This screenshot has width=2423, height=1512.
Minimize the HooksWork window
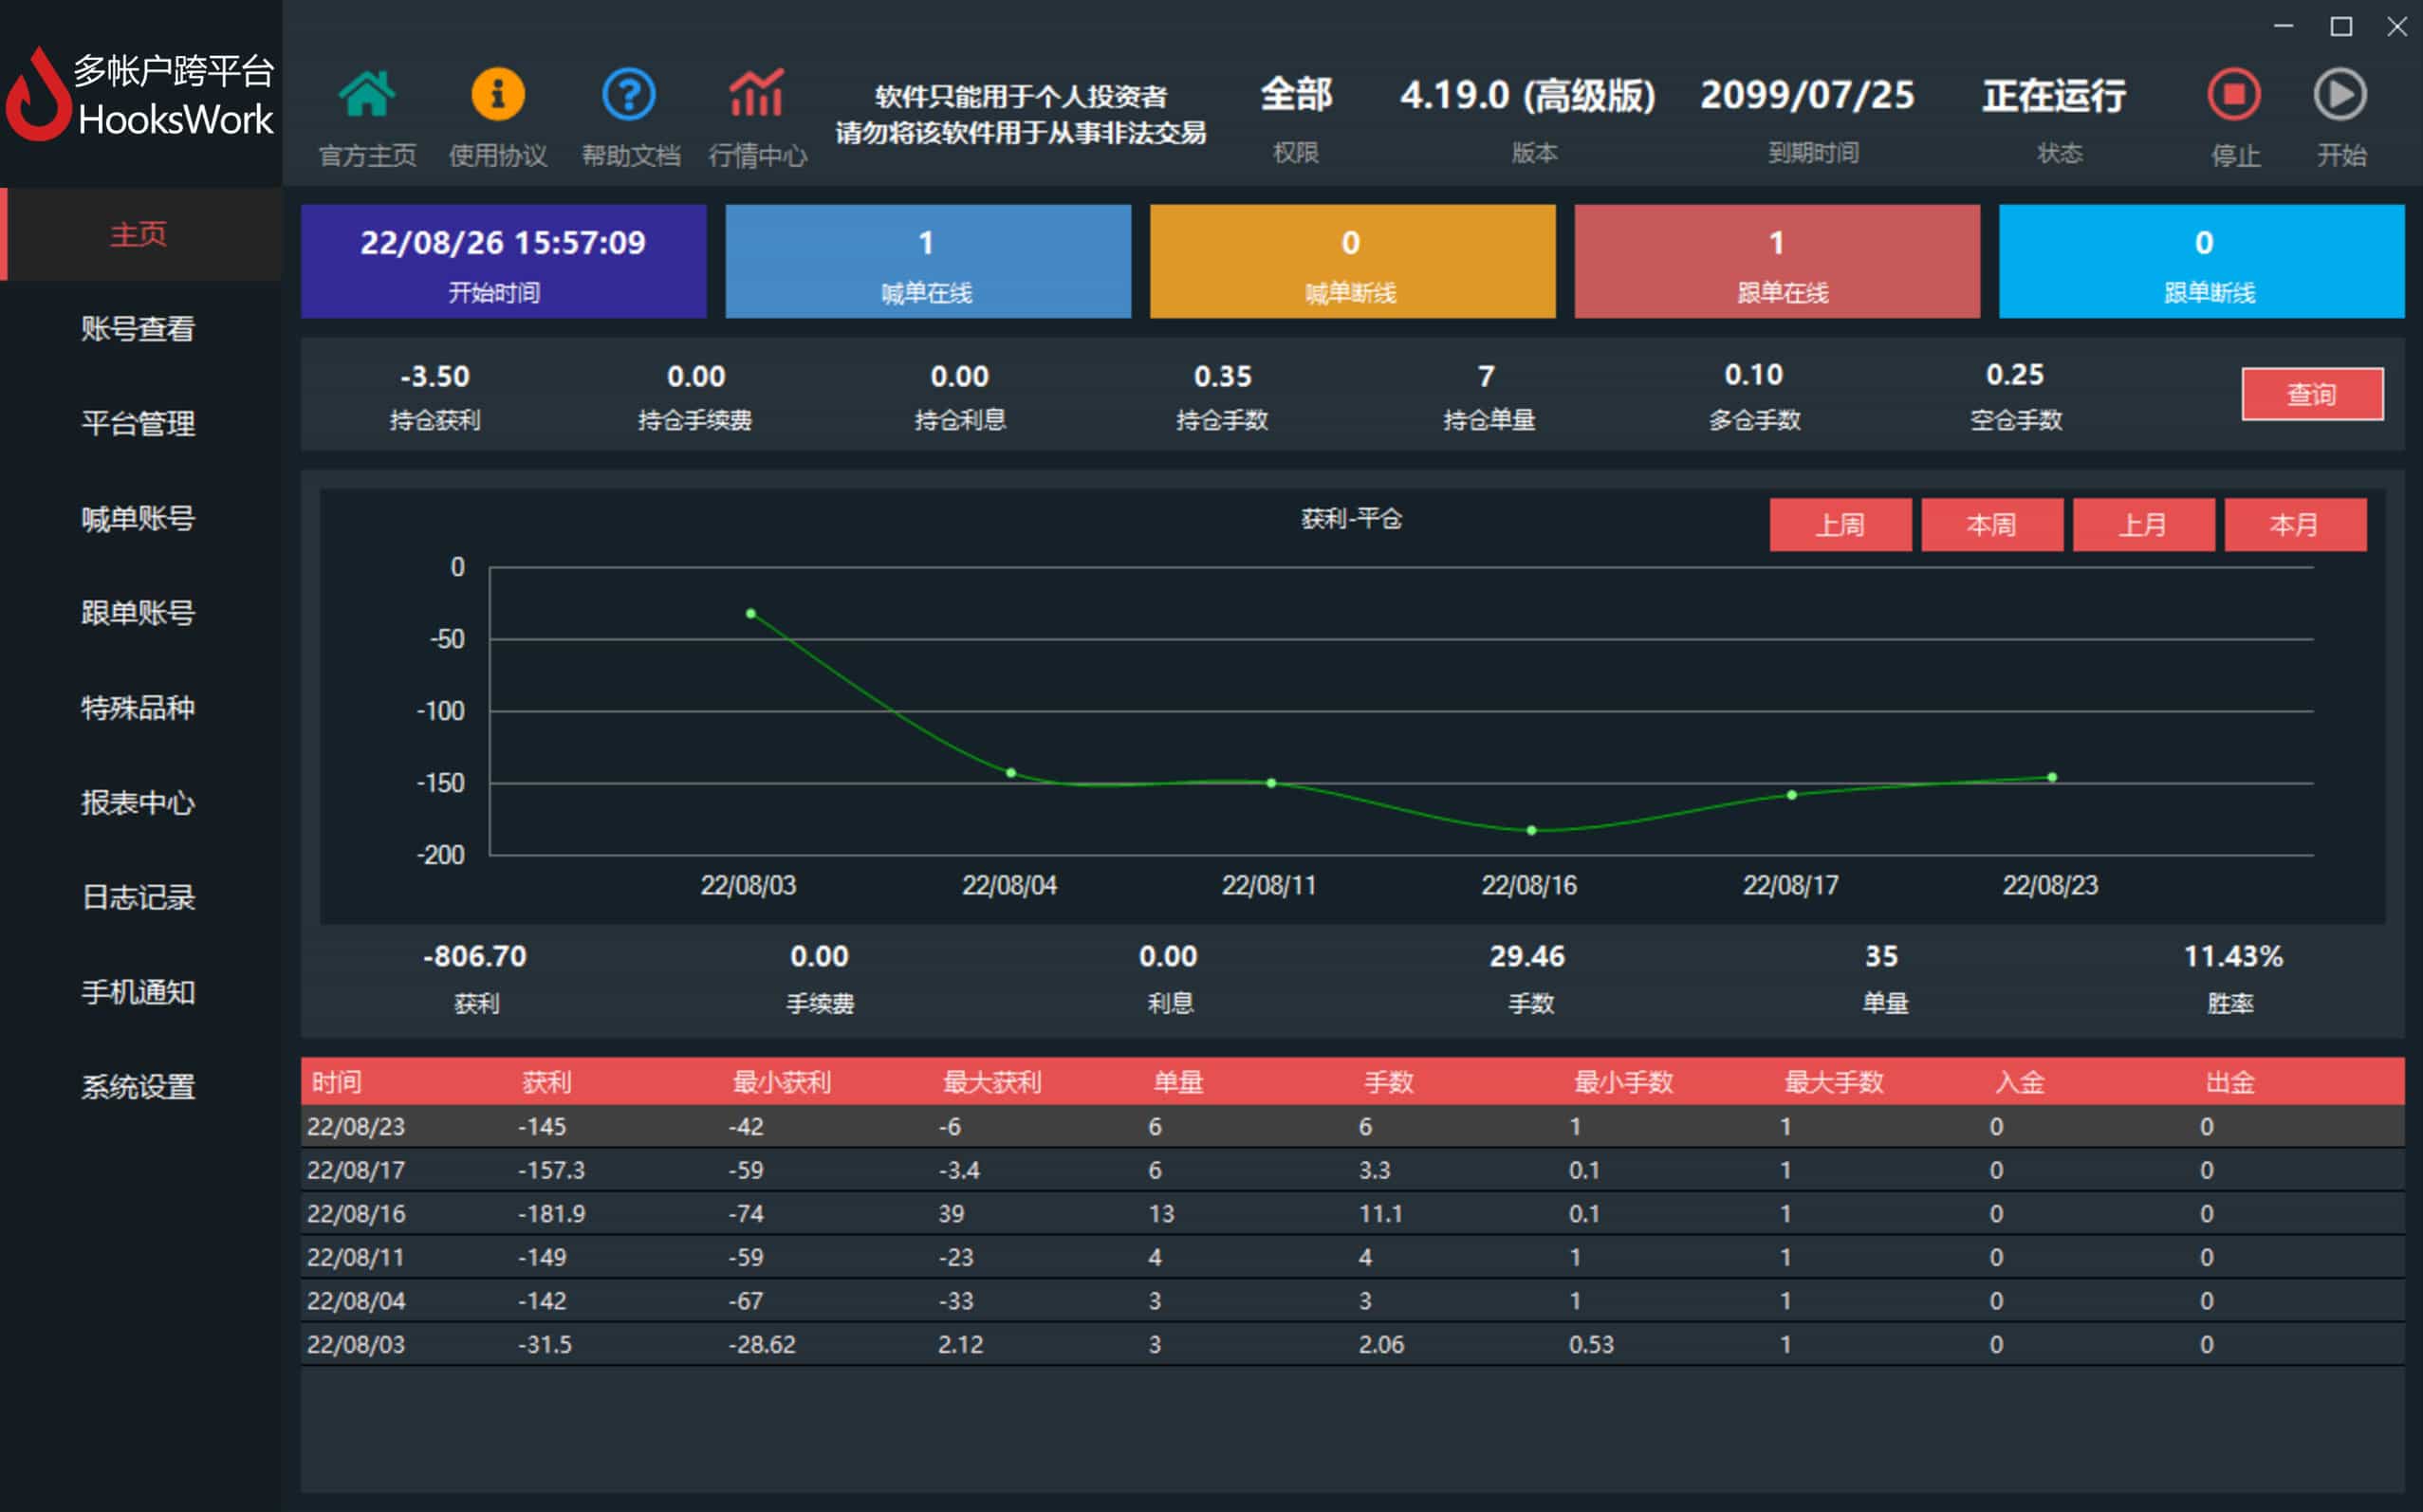pyautogui.click(x=2283, y=26)
